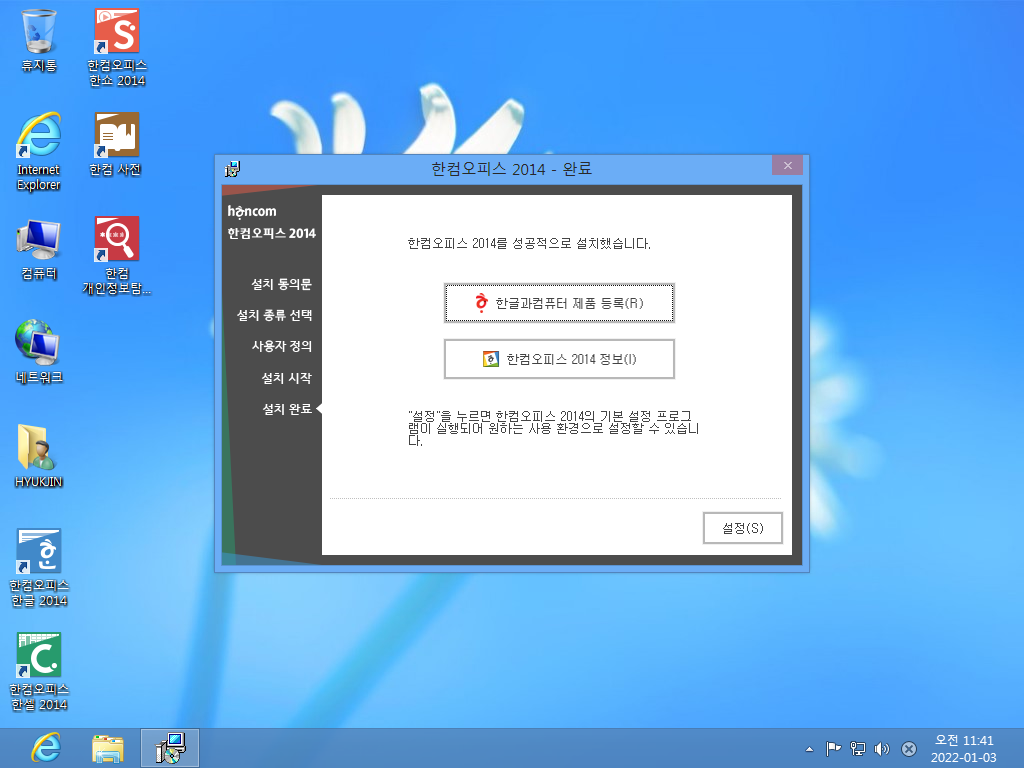Select the 컴퓨터 desktop icon
This screenshot has height=768, width=1024.
39,249
